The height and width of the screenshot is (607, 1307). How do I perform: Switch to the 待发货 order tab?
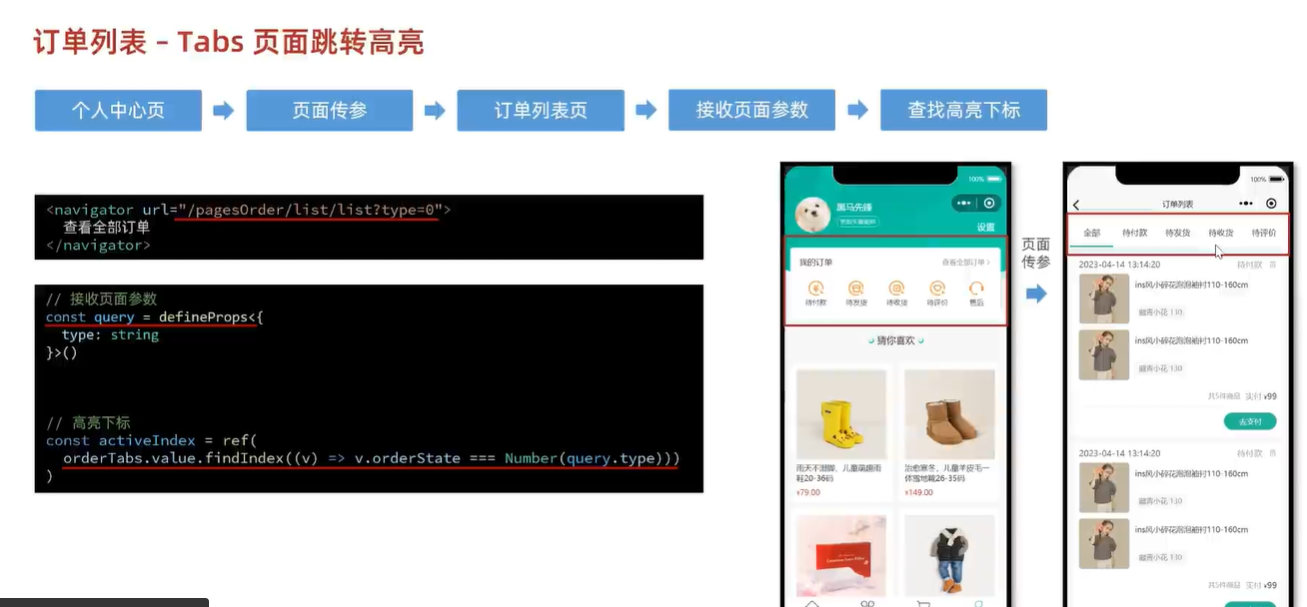(x=1178, y=233)
